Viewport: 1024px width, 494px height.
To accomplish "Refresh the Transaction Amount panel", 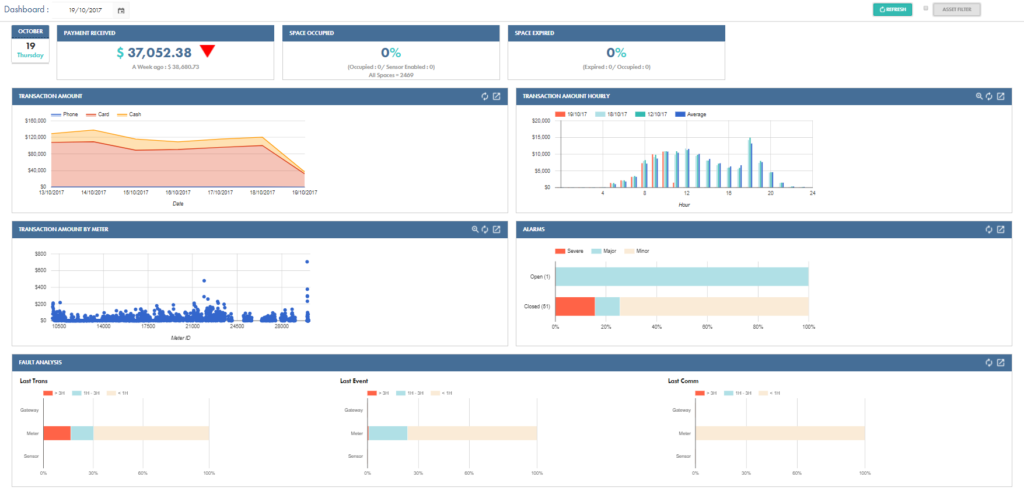I will tap(484, 96).
